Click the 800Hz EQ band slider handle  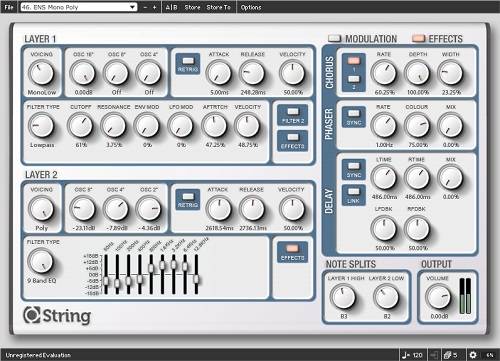pos(151,268)
